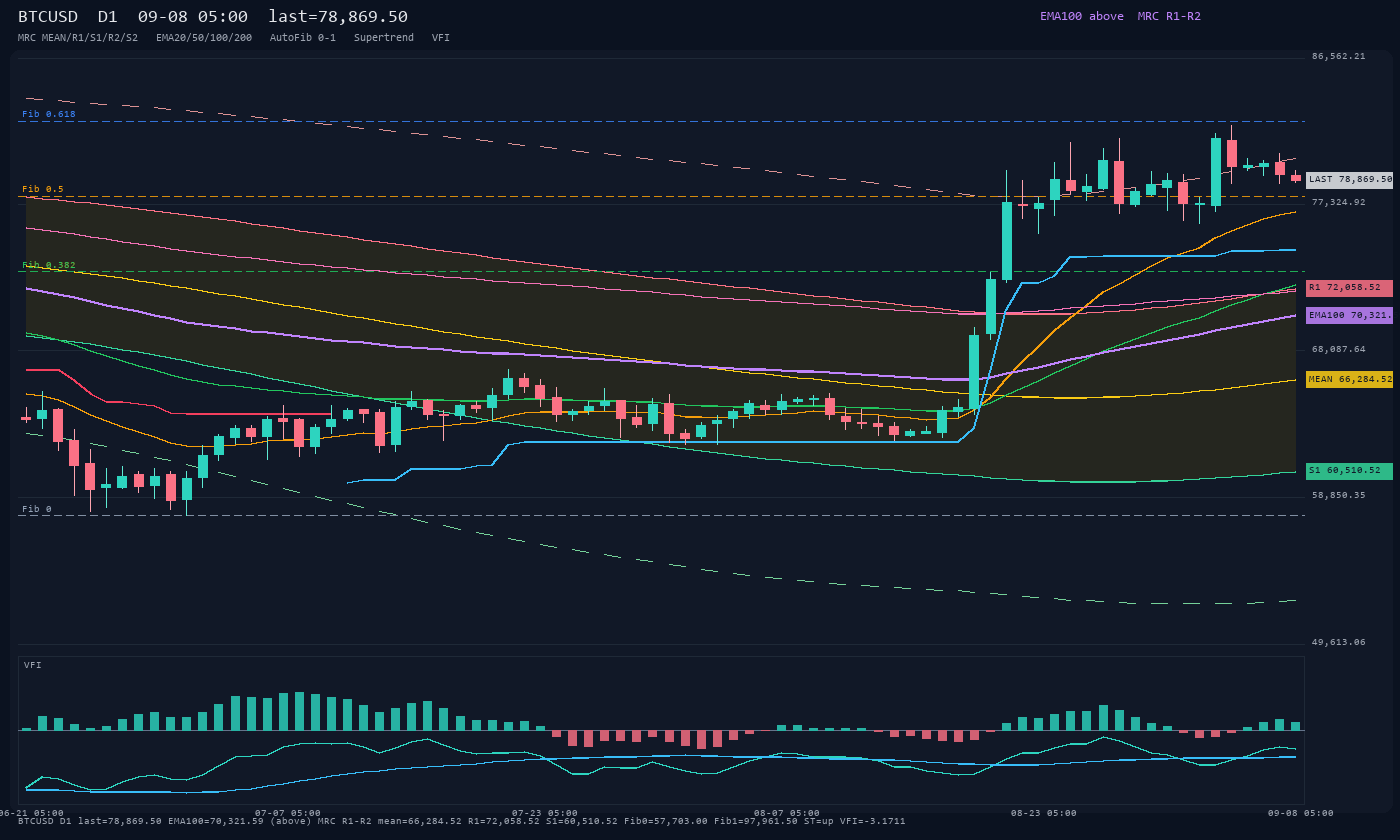The height and width of the screenshot is (840, 1400).
Task: Click the S1 60,510.52 price label
Action: coord(1349,471)
